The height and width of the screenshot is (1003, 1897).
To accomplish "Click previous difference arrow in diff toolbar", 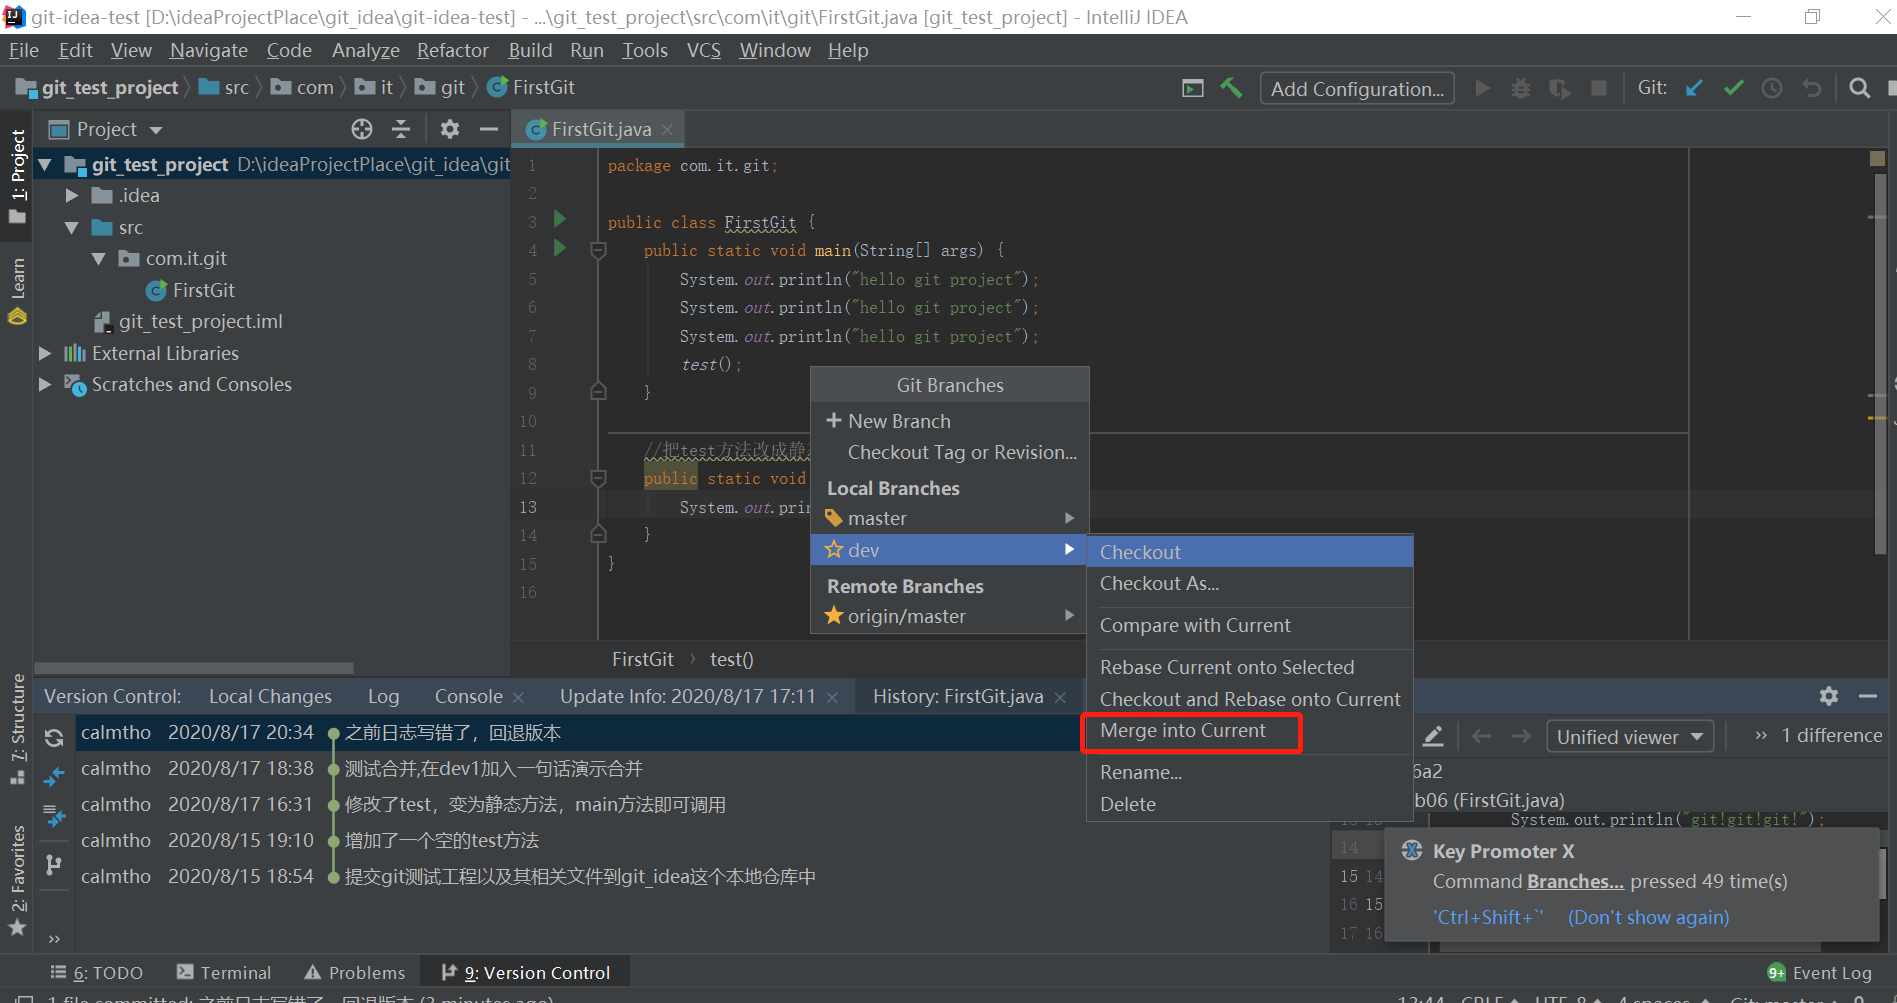I will click(x=1482, y=737).
